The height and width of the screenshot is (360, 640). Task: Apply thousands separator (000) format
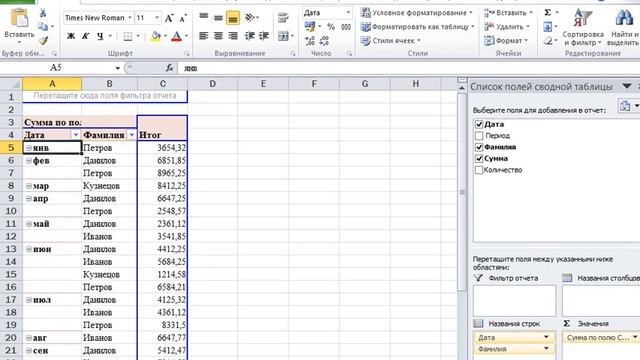pyautogui.click(x=346, y=27)
